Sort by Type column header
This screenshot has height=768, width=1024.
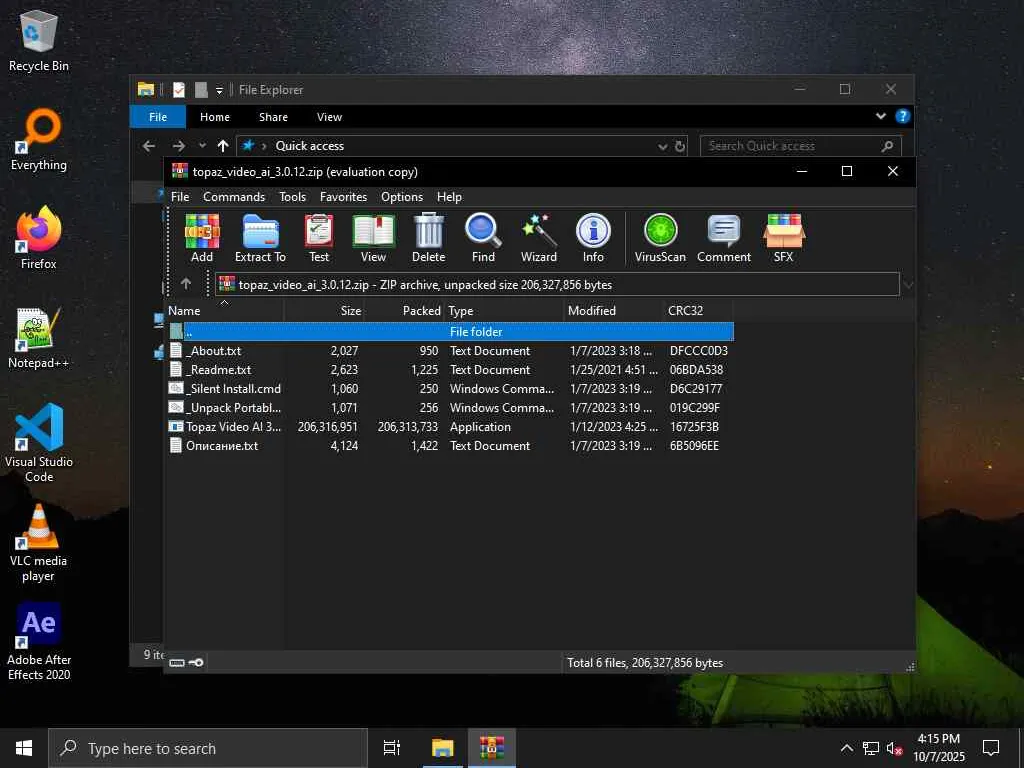pyautogui.click(x=504, y=311)
